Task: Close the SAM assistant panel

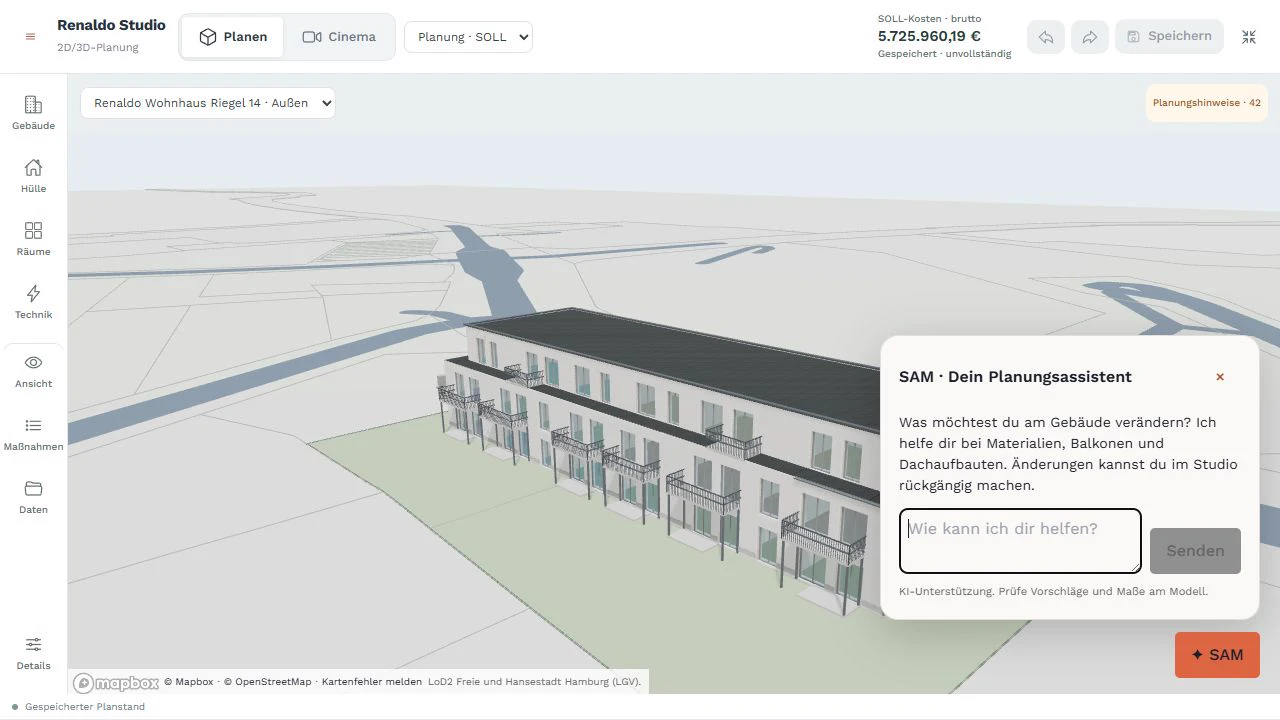Action: click(1220, 377)
